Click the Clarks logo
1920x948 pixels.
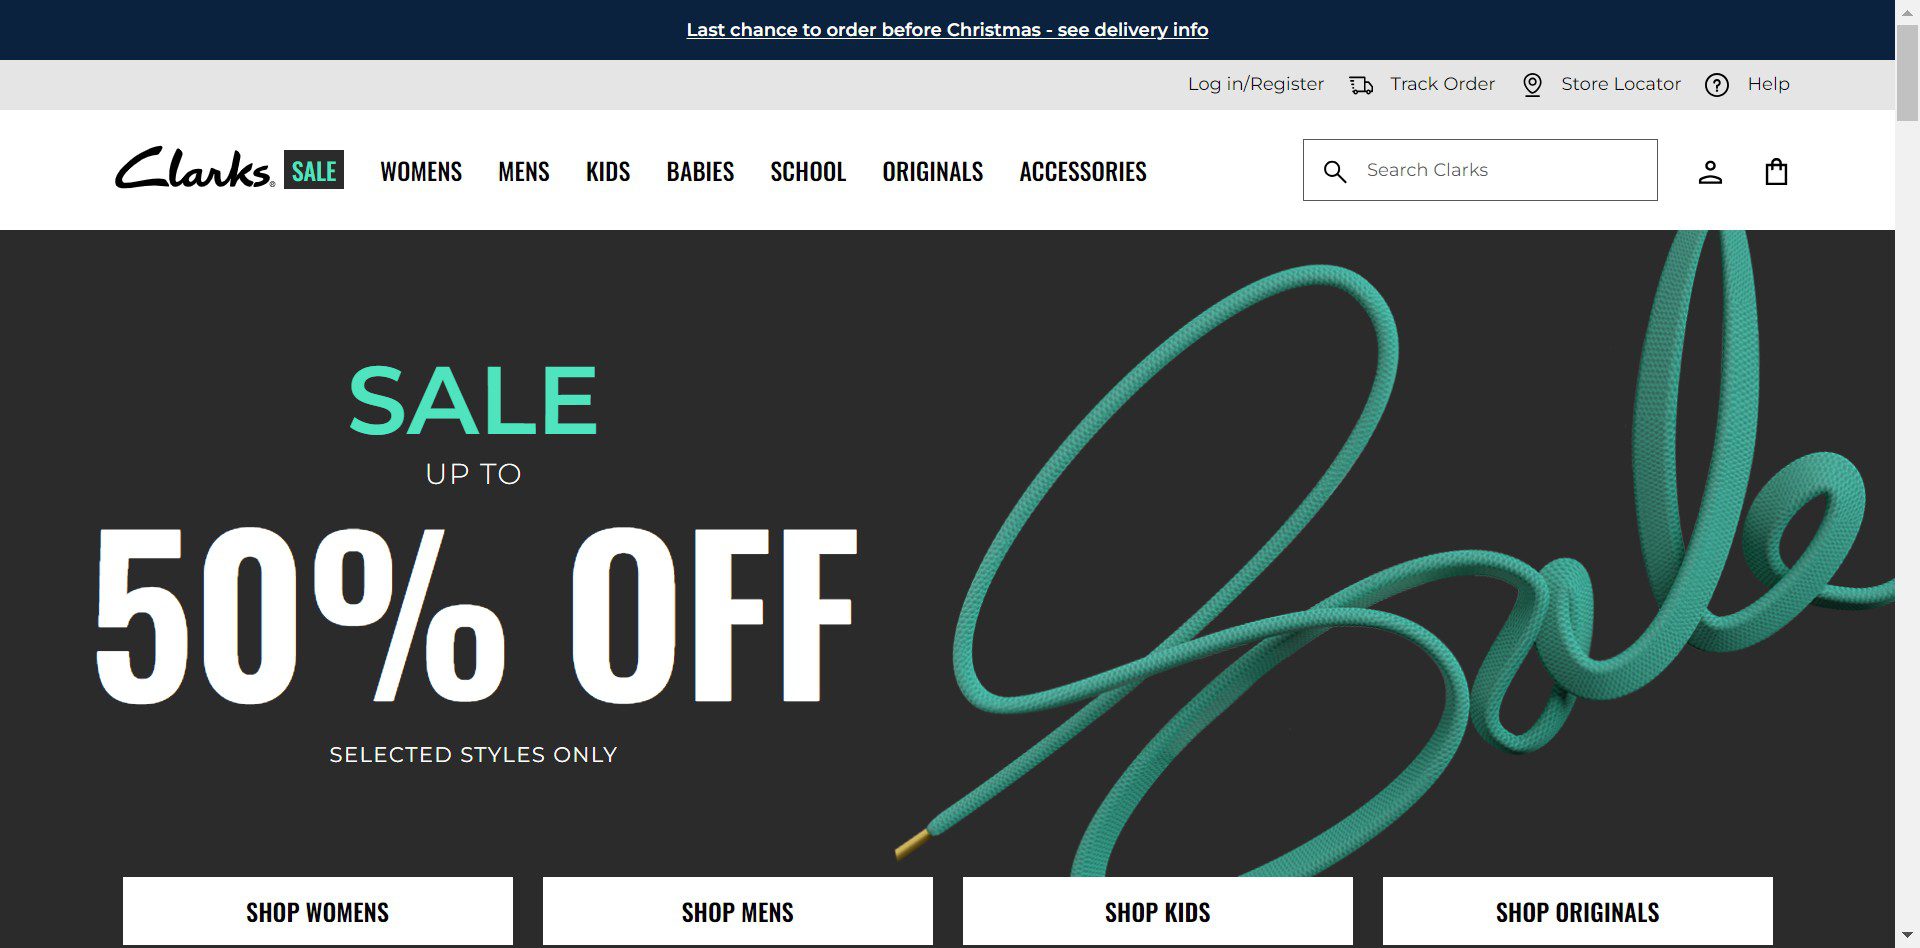pos(194,169)
